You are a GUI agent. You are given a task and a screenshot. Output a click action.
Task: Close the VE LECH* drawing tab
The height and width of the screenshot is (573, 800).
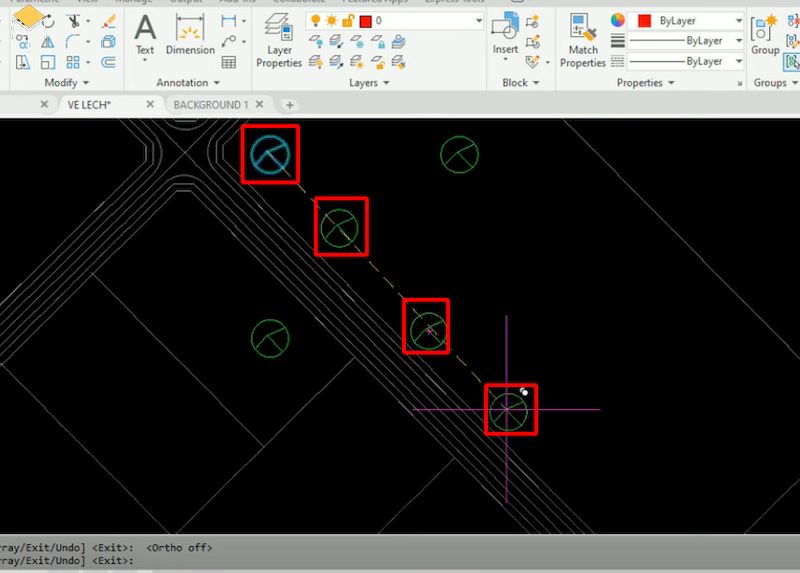point(150,104)
